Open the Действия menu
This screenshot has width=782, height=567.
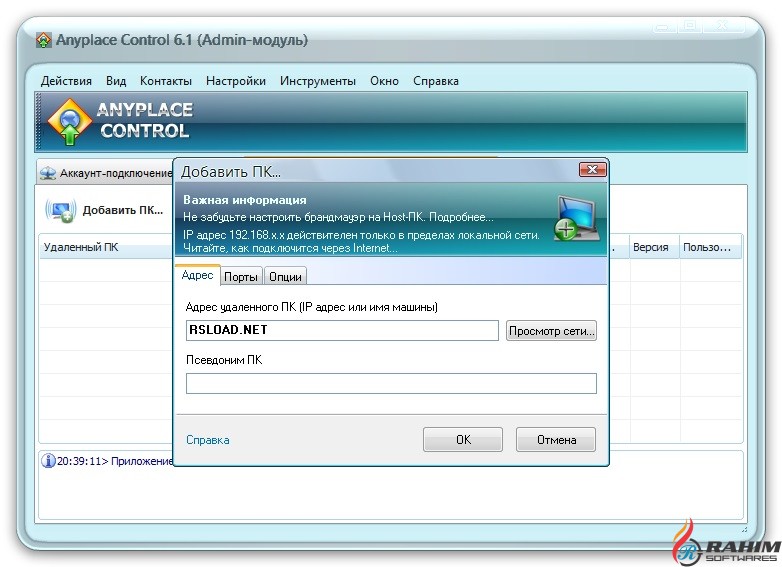[x=66, y=81]
